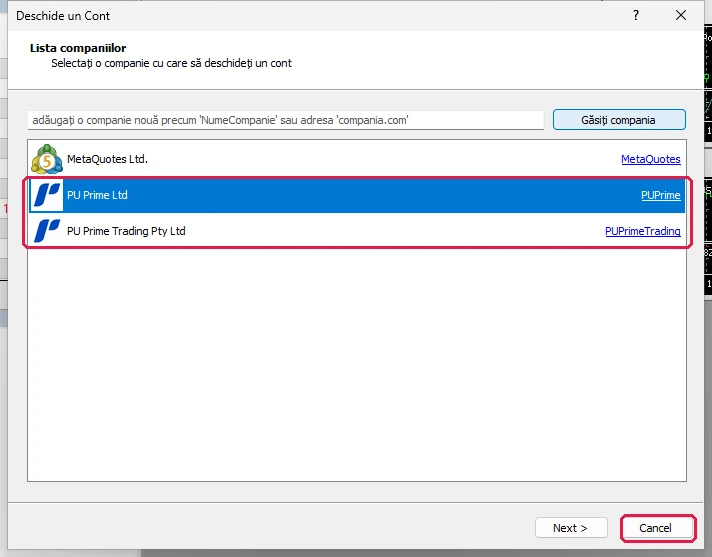This screenshot has width=712, height=557.
Task: Open the PUPrimeTrading link
Action: coord(643,231)
